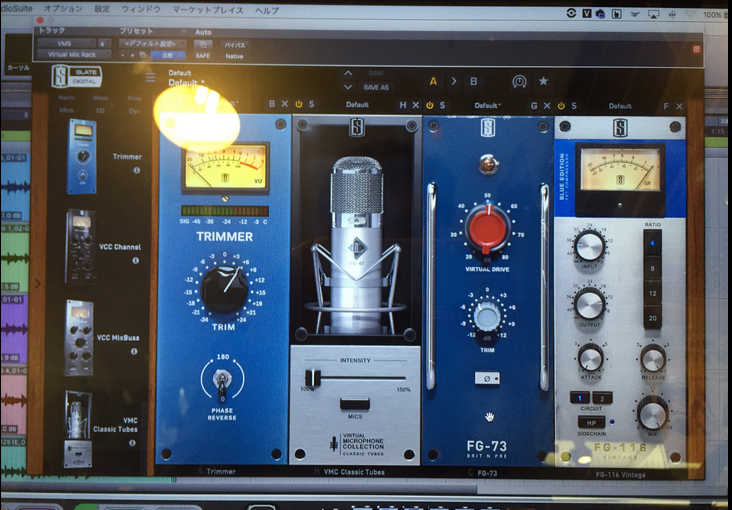Open the Virtual Mix Rack plugin selector
Image resolution: width=732 pixels, height=510 pixels.
point(74,55)
